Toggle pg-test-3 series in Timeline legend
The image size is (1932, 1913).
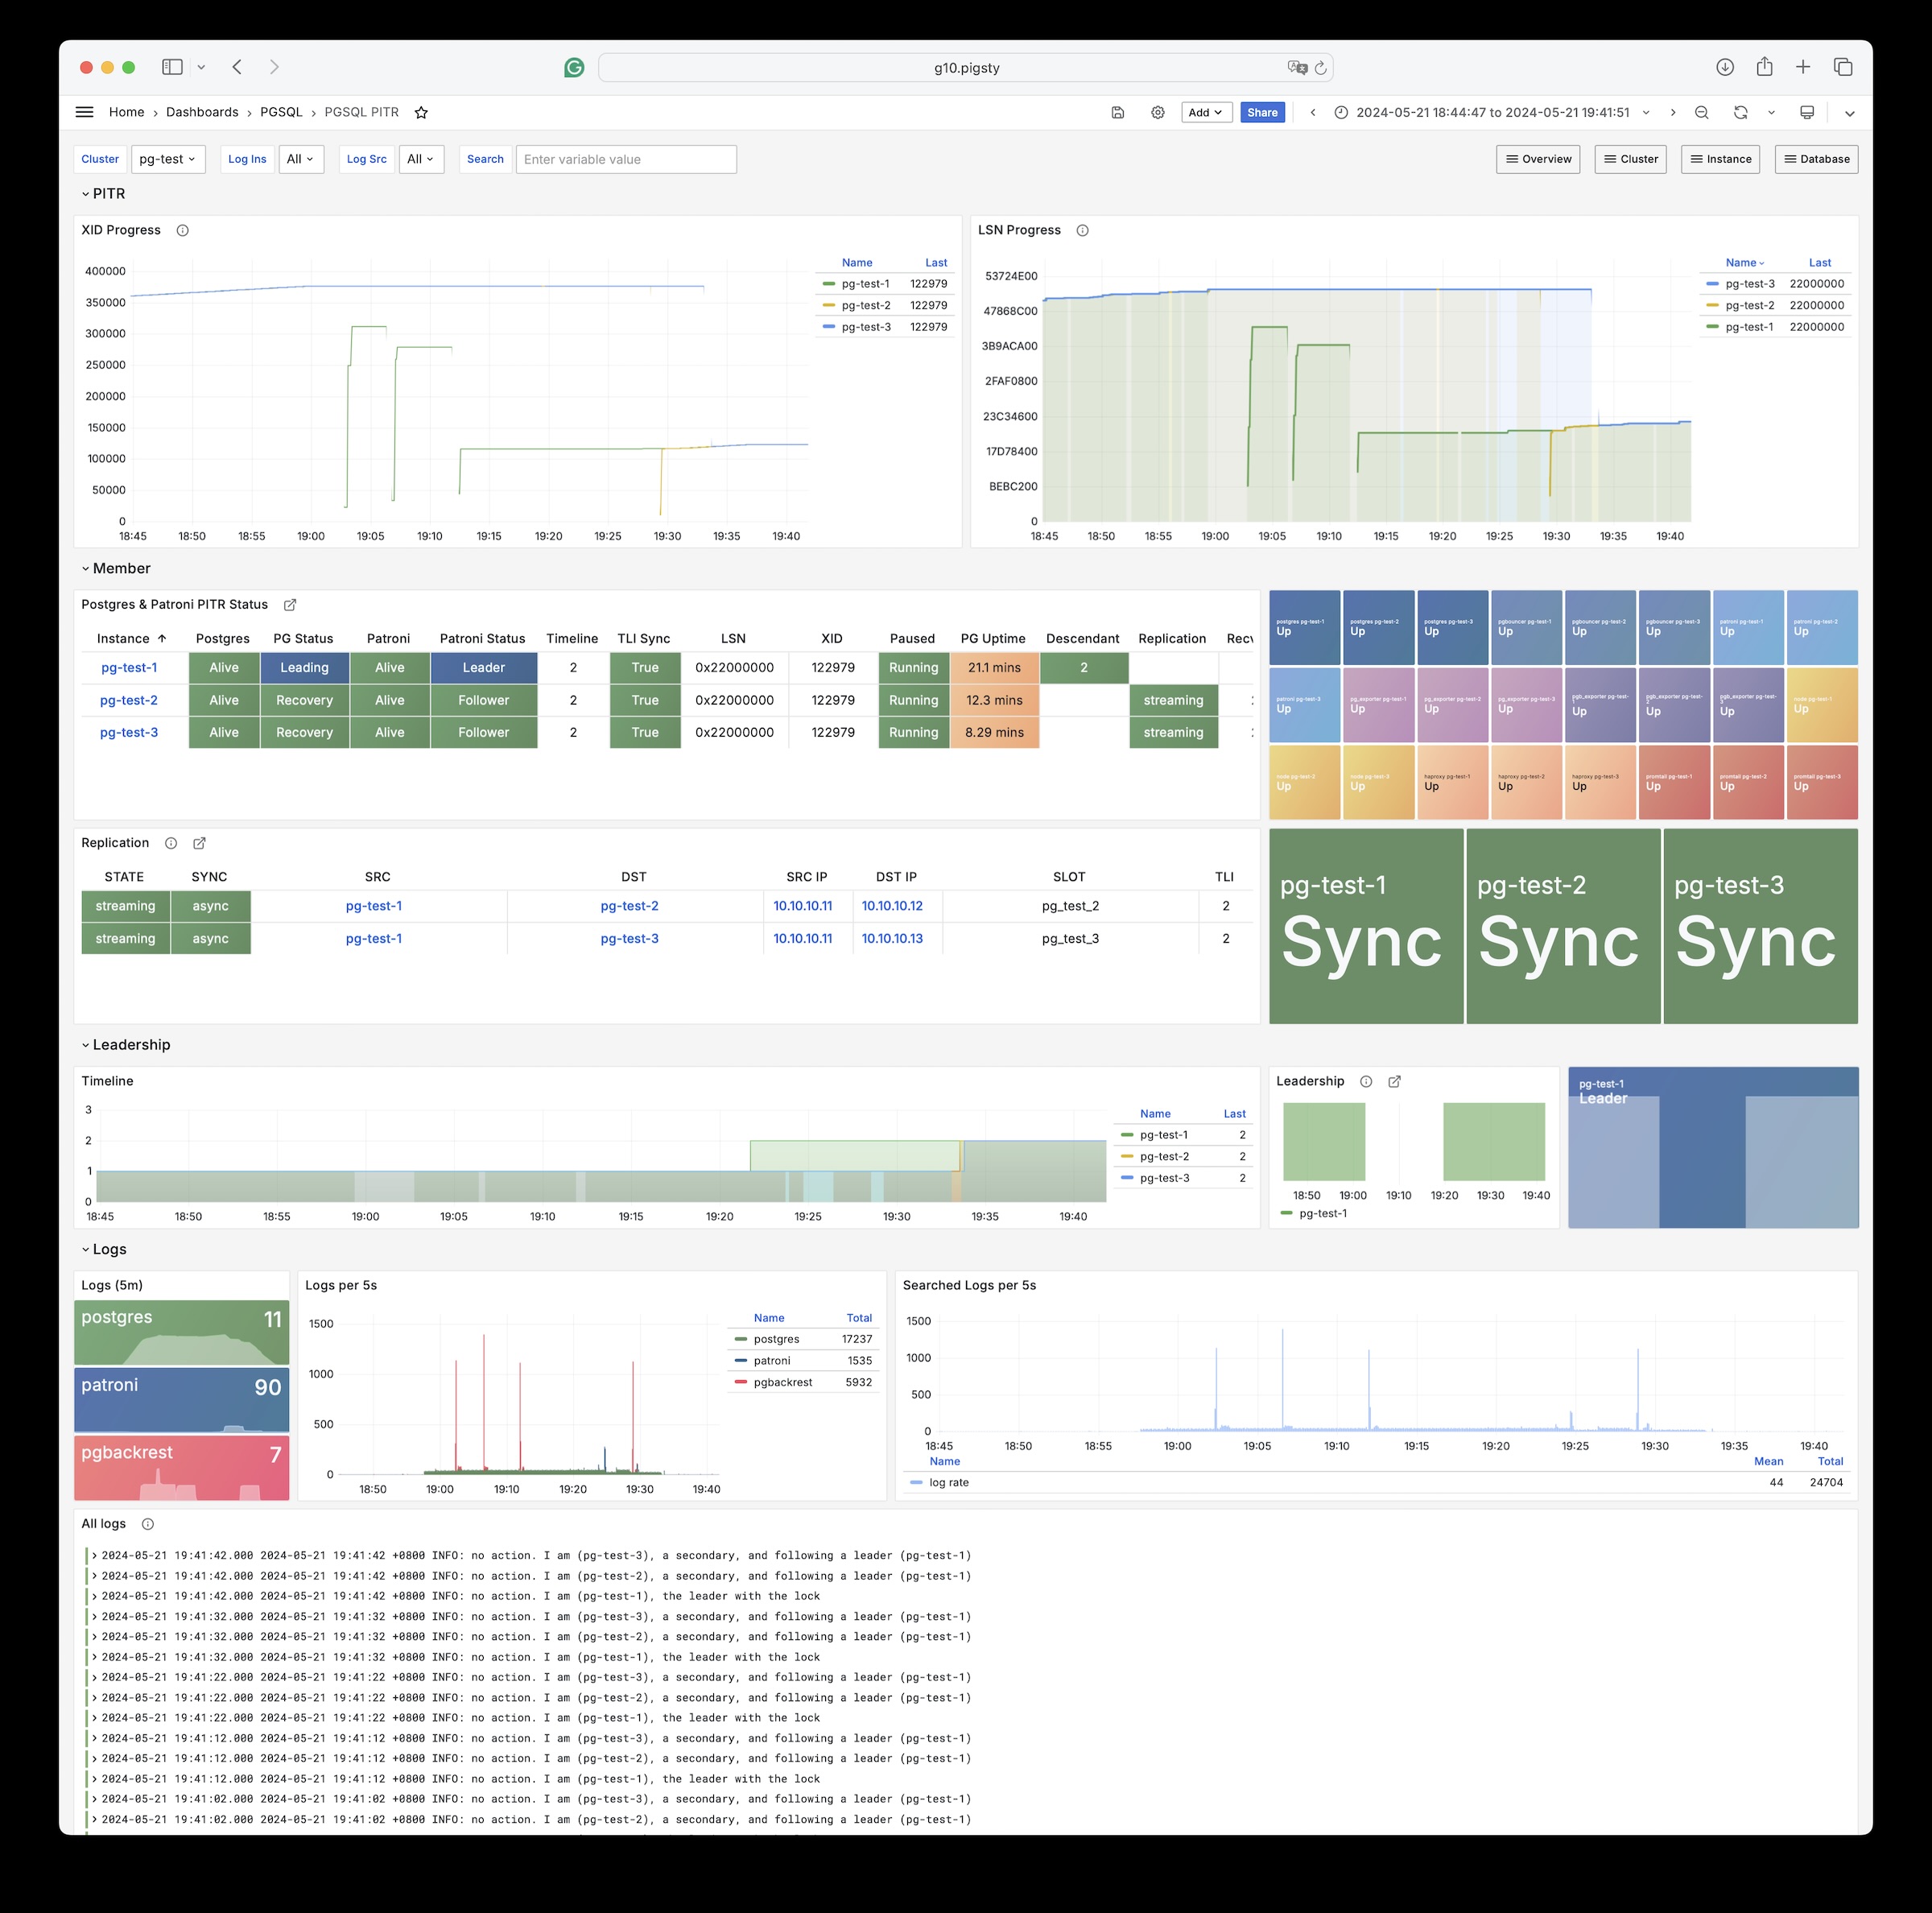1164,1178
